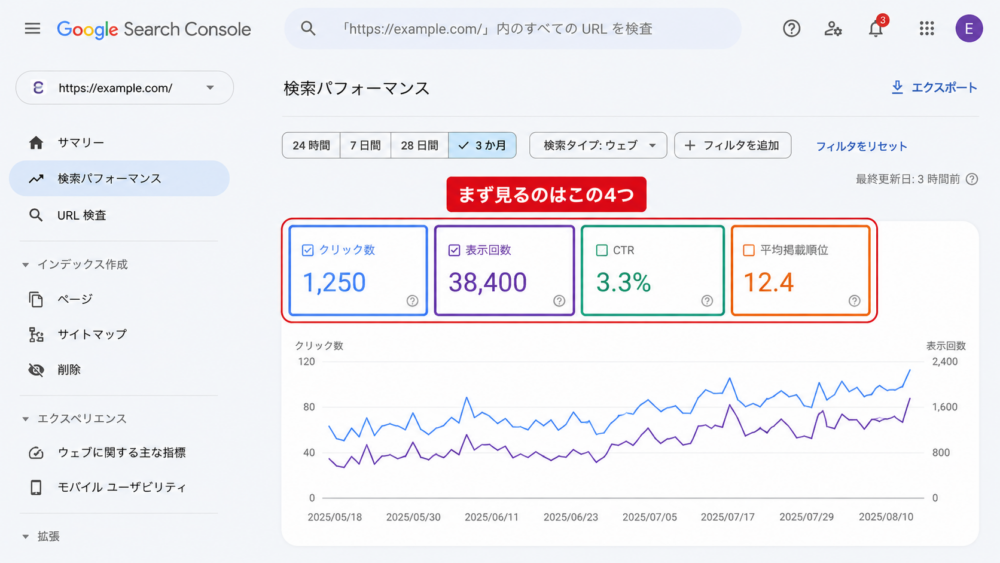Click the サイトマップ sidebar icon
This screenshot has width=1000, height=563.
click(x=36, y=335)
